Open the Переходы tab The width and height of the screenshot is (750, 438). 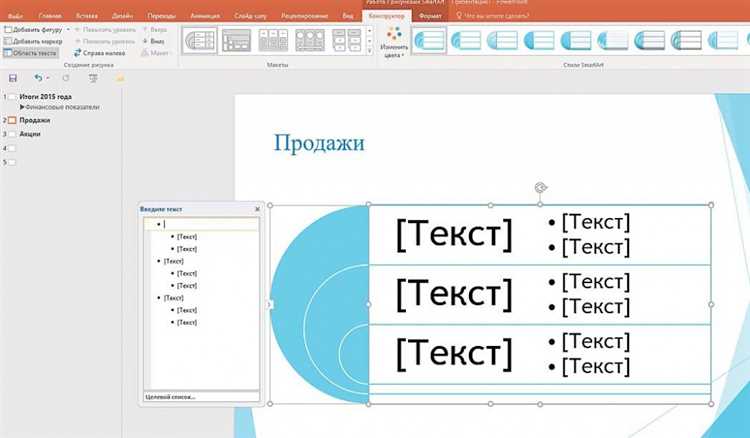162,16
